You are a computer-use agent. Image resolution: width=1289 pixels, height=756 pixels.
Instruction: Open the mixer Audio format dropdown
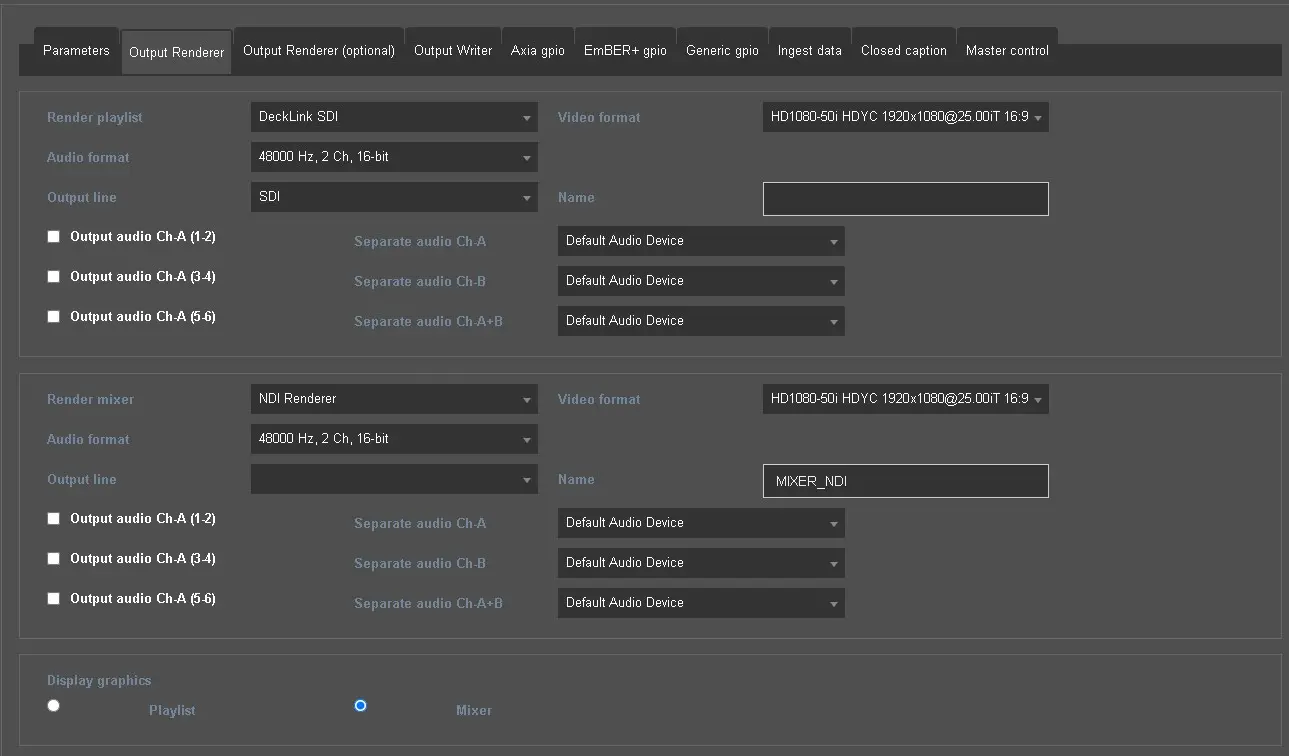click(393, 439)
